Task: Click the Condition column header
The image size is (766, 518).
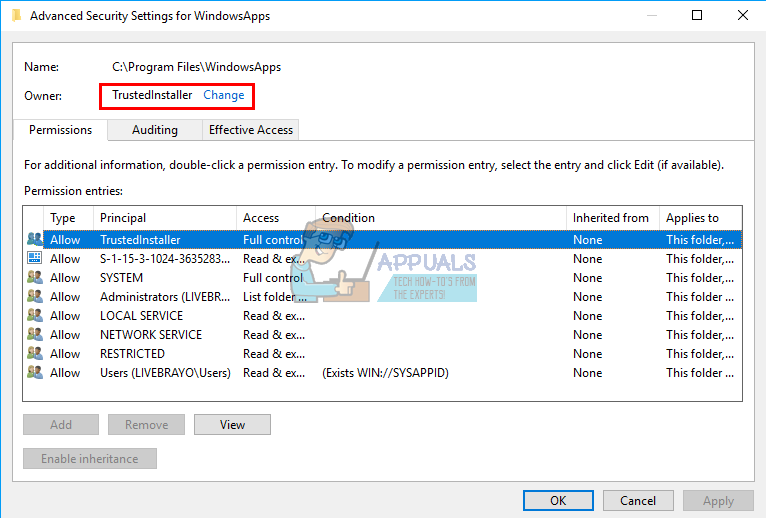Action: pyautogui.click(x=441, y=218)
